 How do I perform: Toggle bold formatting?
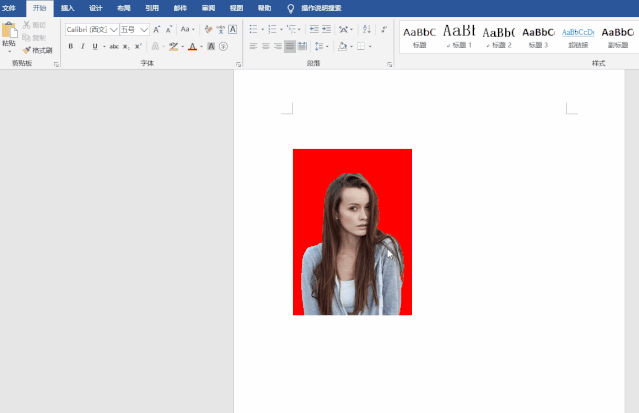[70, 46]
